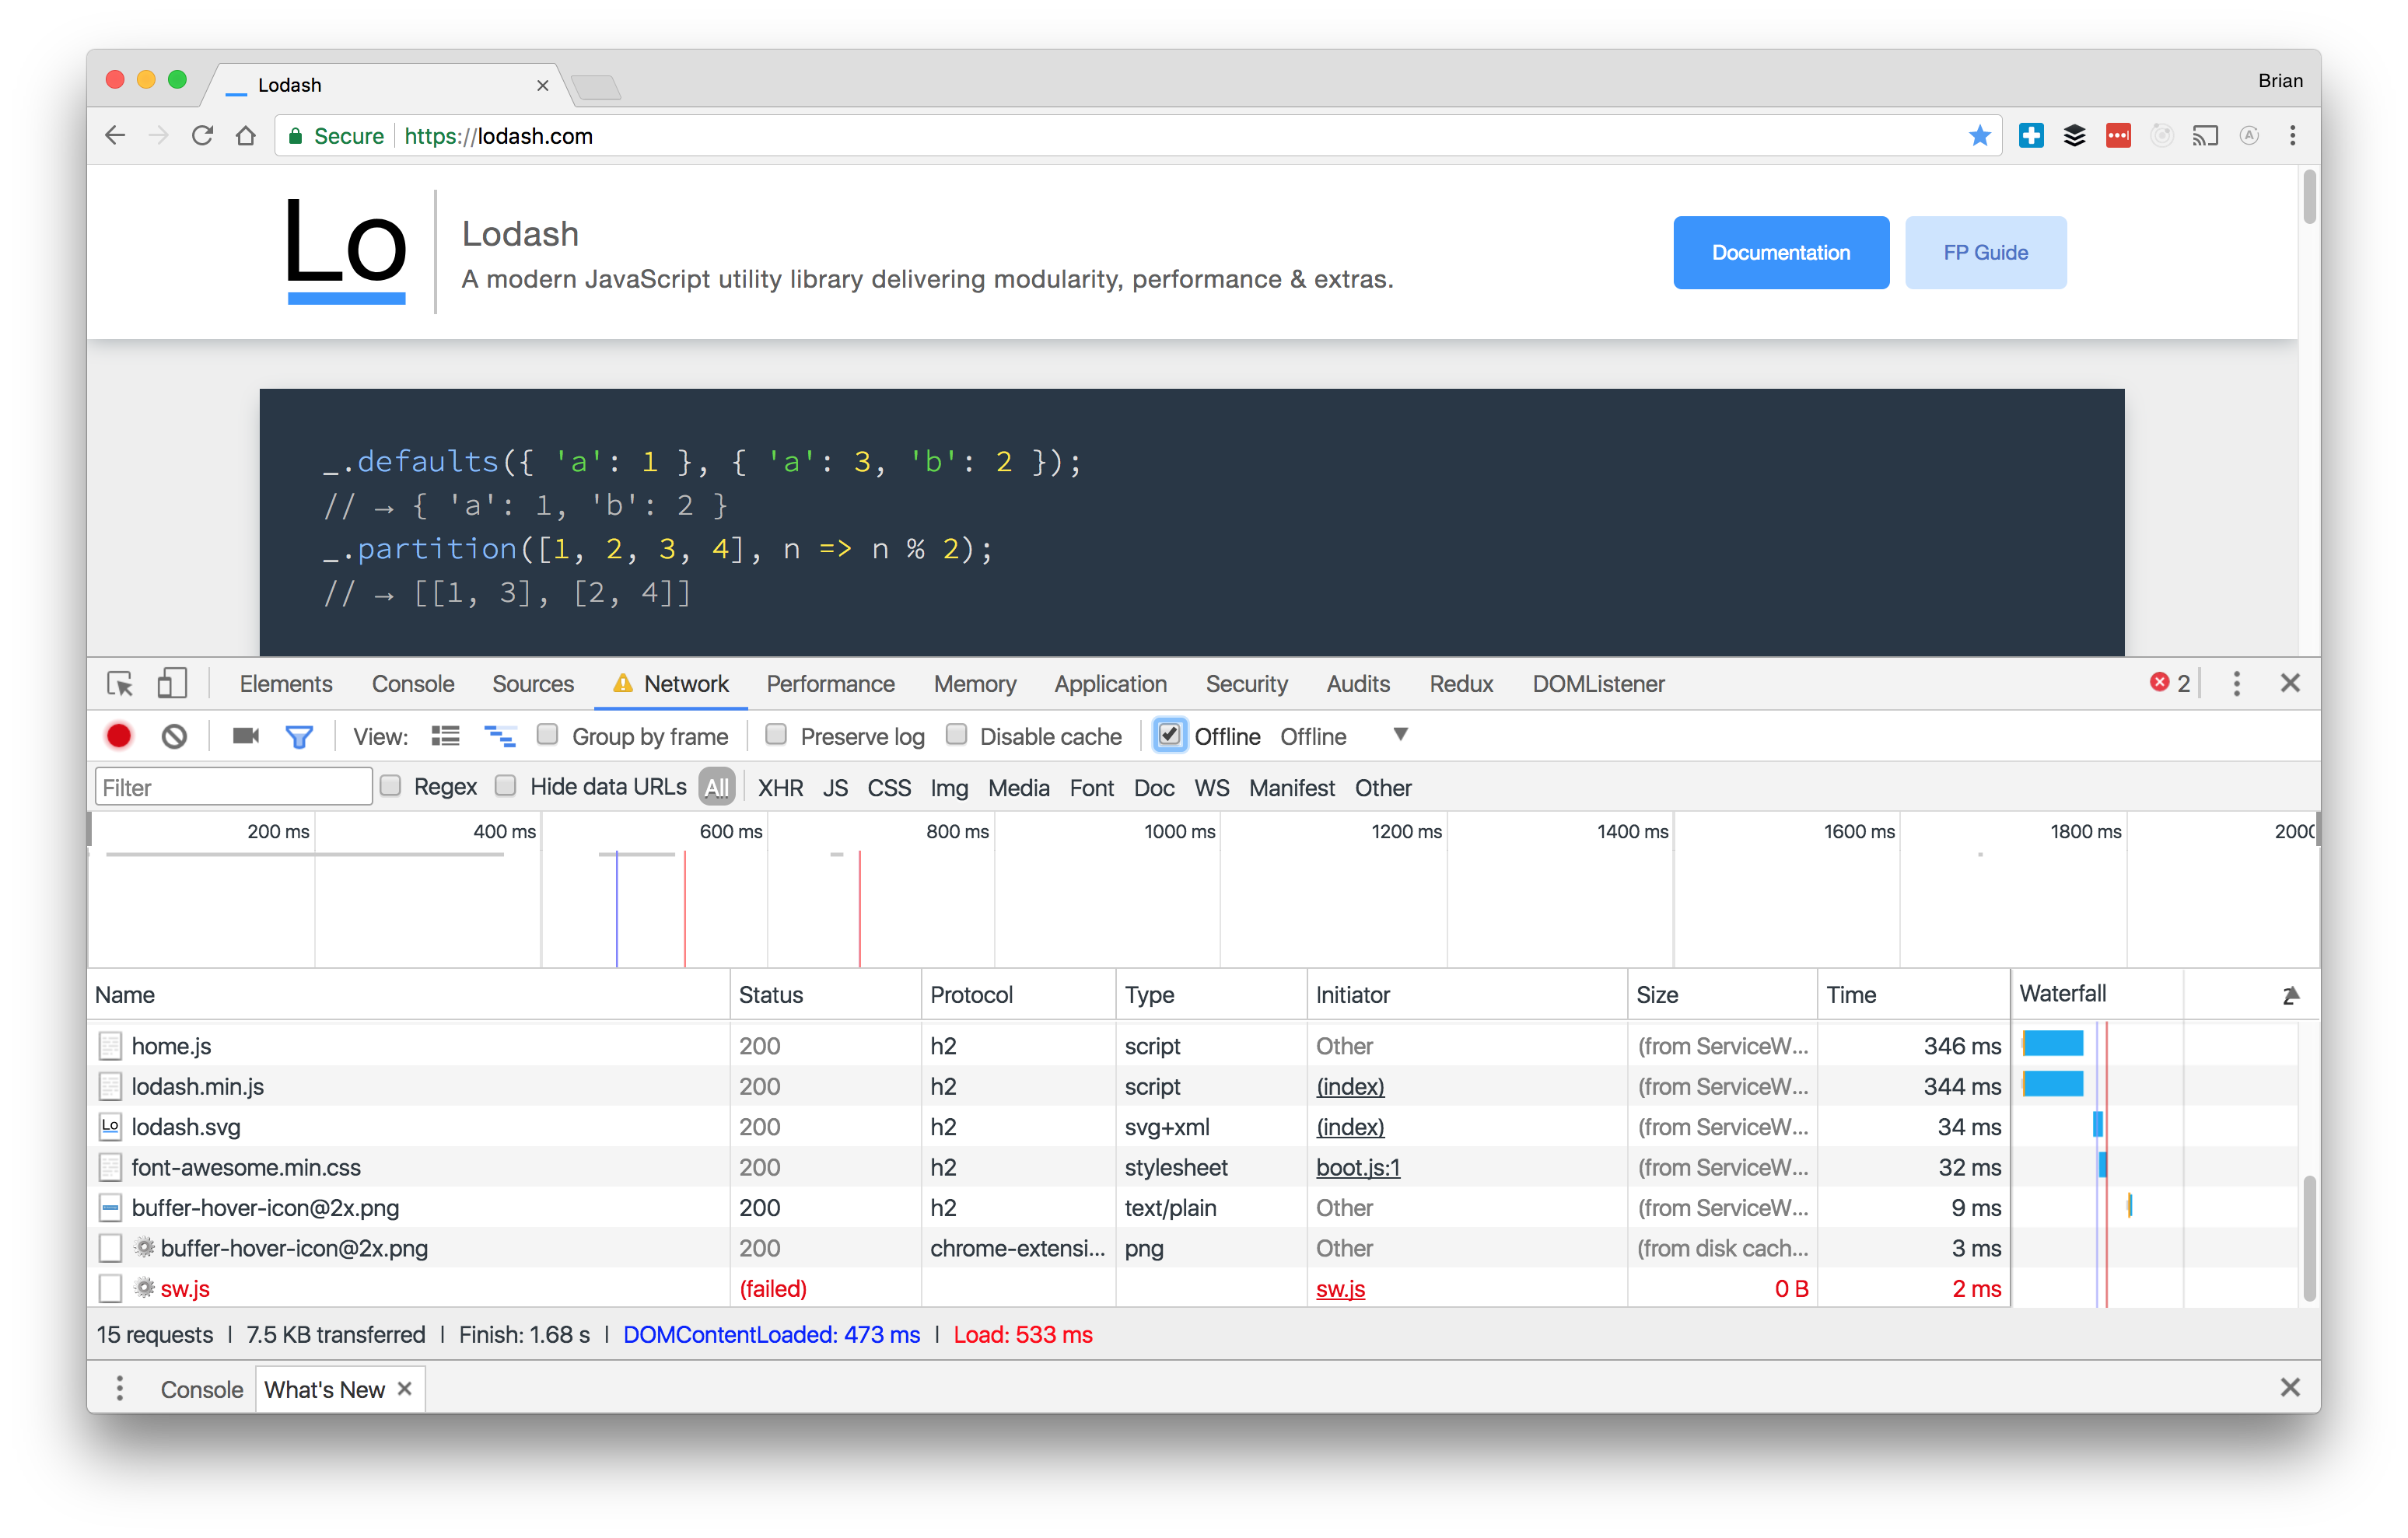
Task: Switch to large request rows view icon
Action: 445,736
